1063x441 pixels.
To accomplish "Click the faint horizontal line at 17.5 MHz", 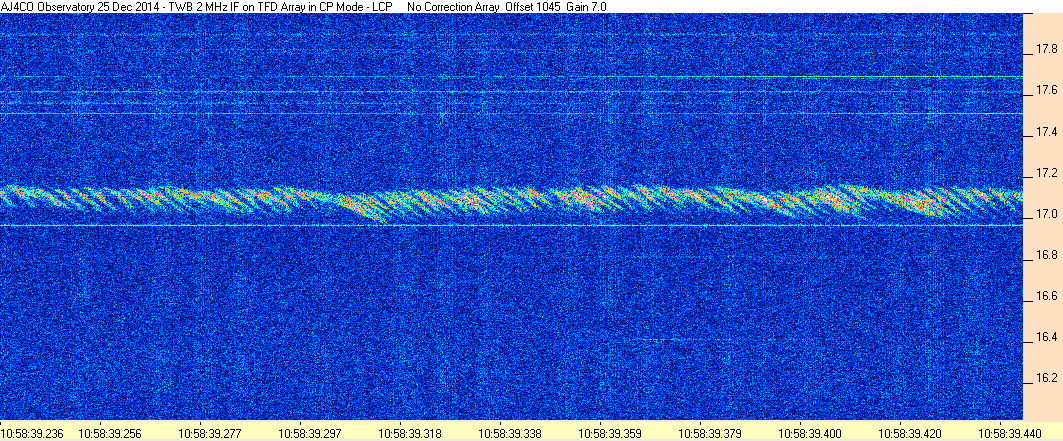I will pos(511,113).
